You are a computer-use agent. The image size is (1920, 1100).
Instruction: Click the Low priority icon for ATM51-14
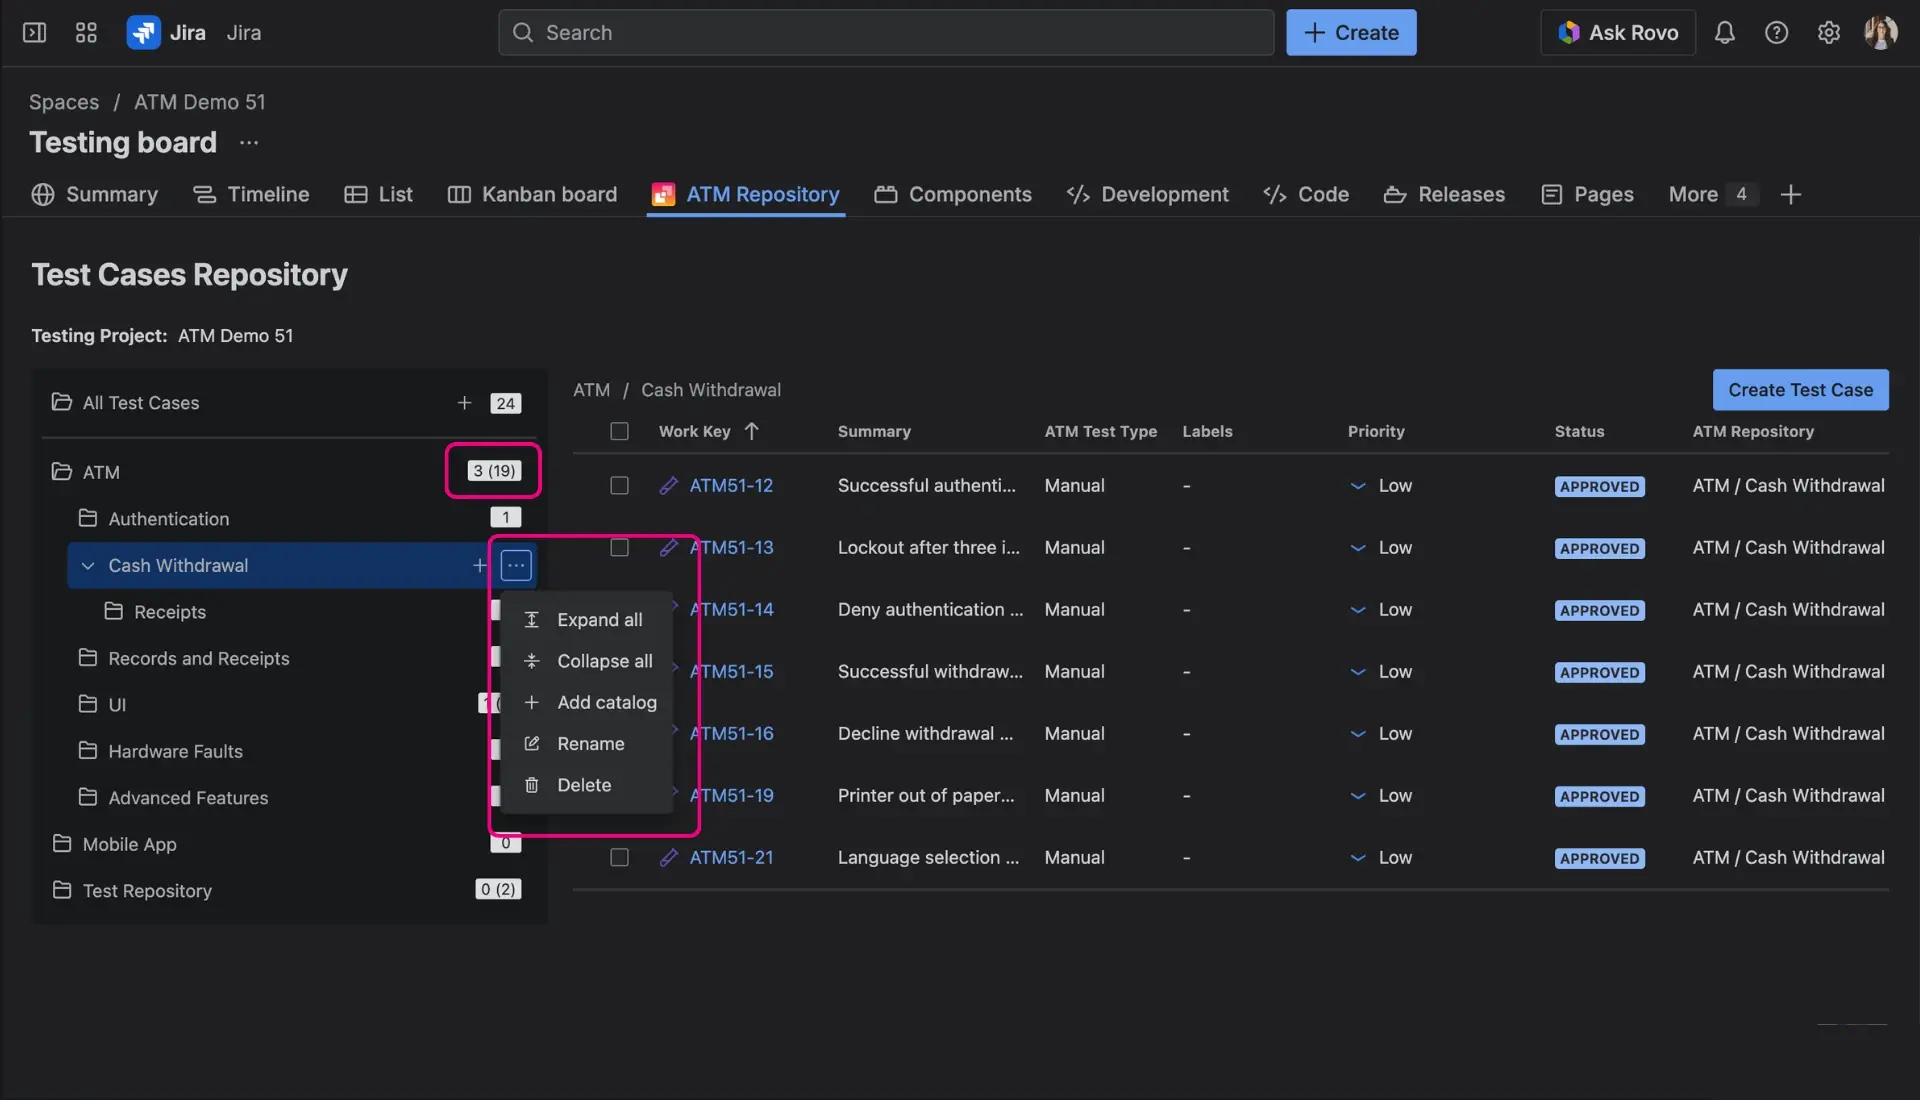(x=1358, y=610)
